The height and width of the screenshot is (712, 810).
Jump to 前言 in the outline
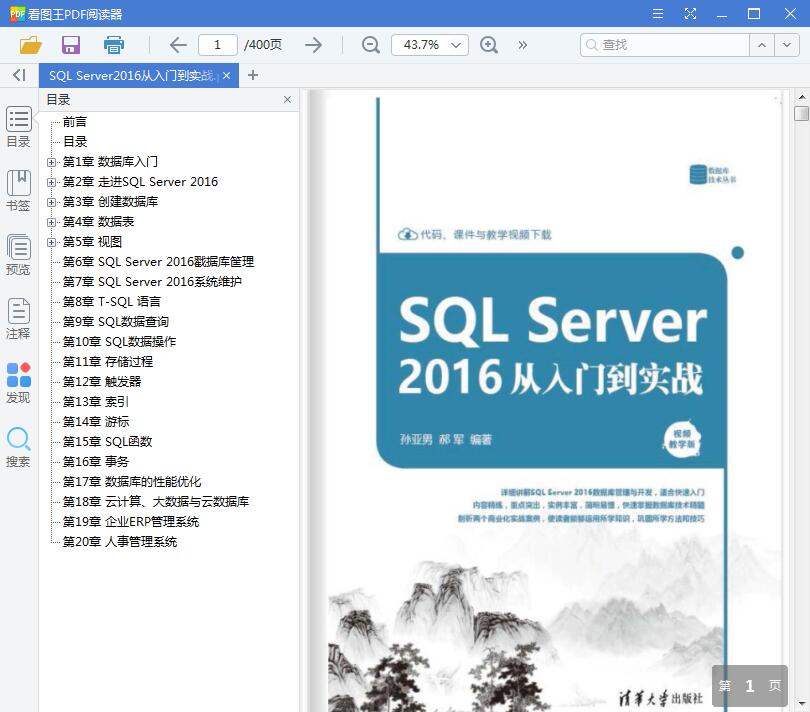coord(75,122)
